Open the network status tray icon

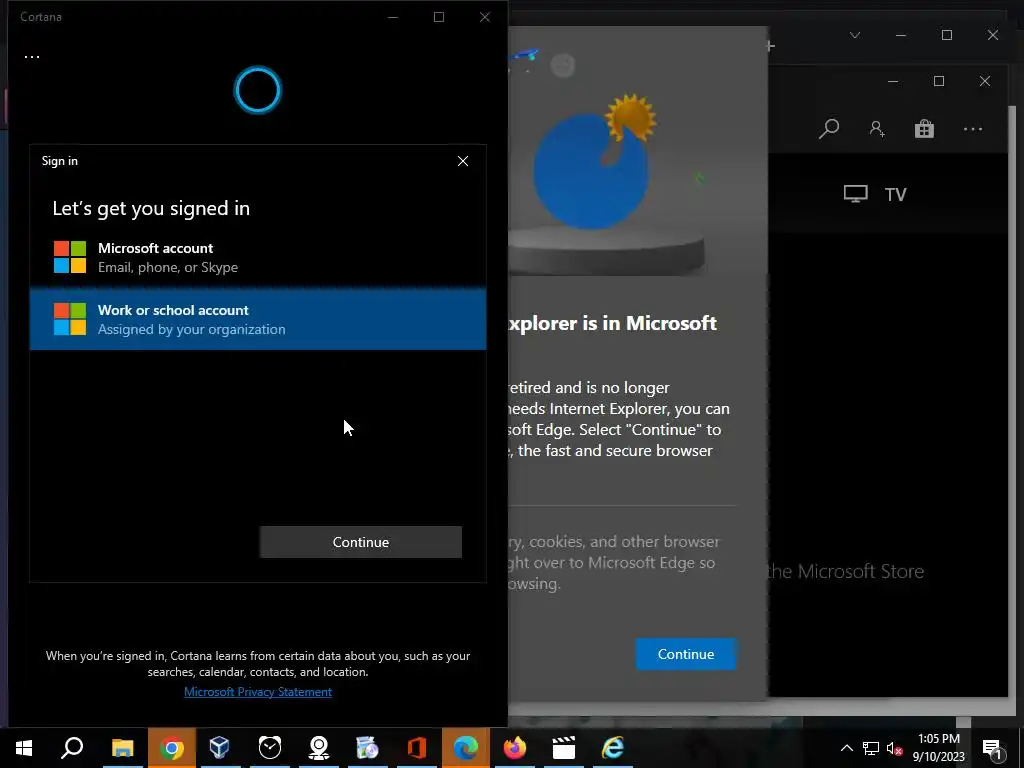click(871, 748)
